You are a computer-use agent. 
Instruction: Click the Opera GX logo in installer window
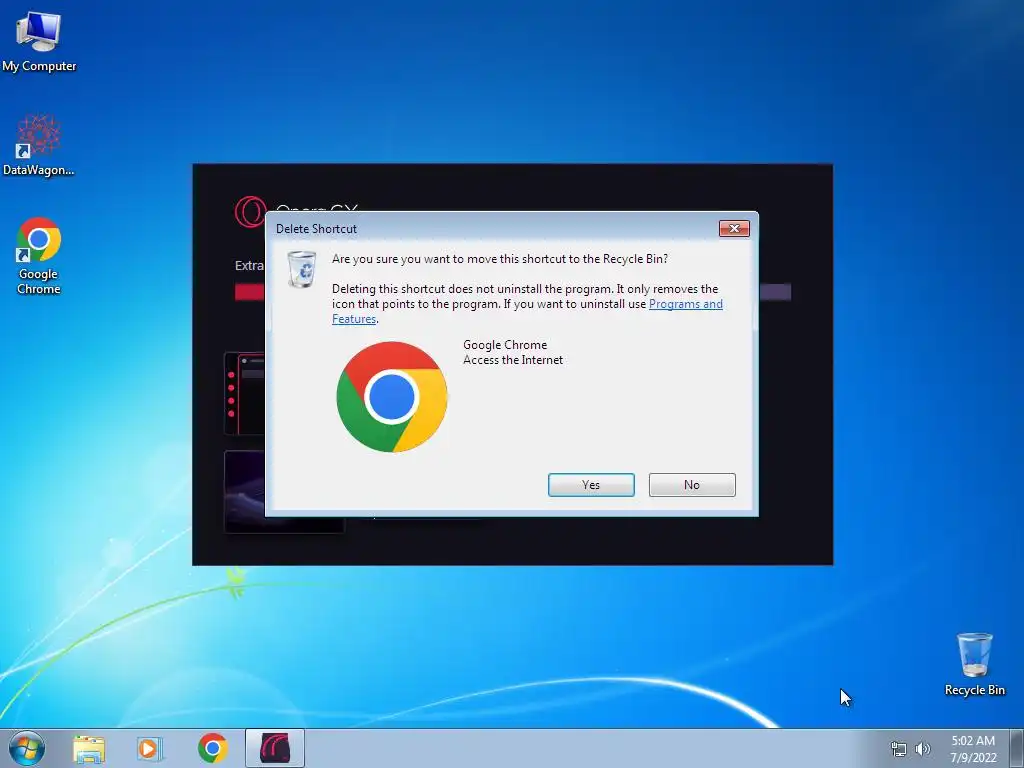pyautogui.click(x=250, y=212)
